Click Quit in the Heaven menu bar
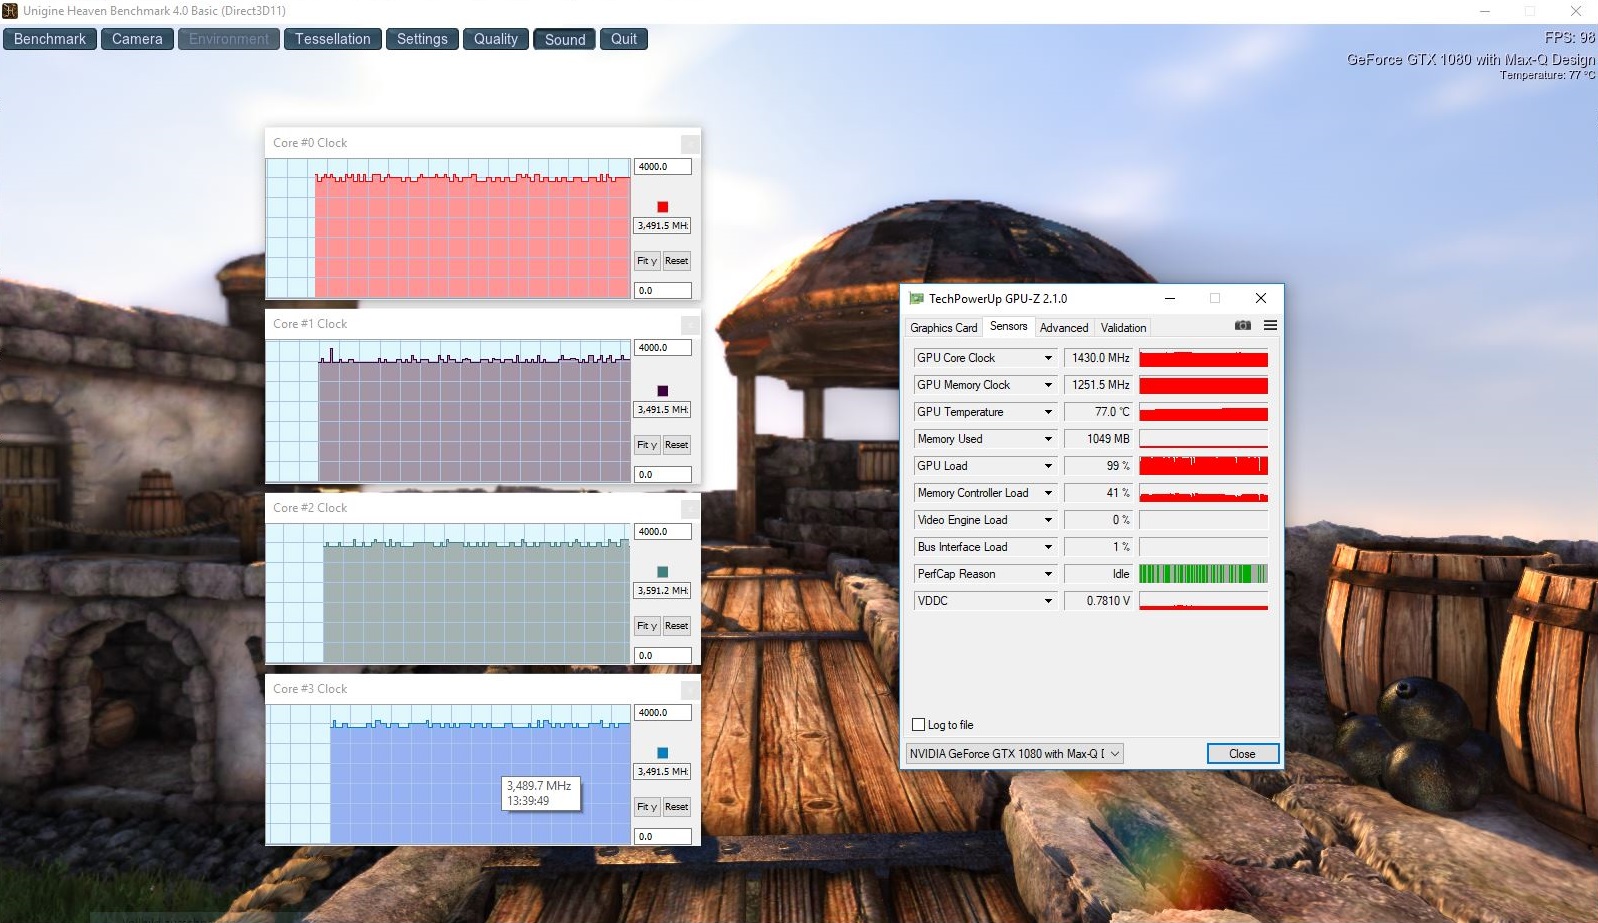 [624, 39]
